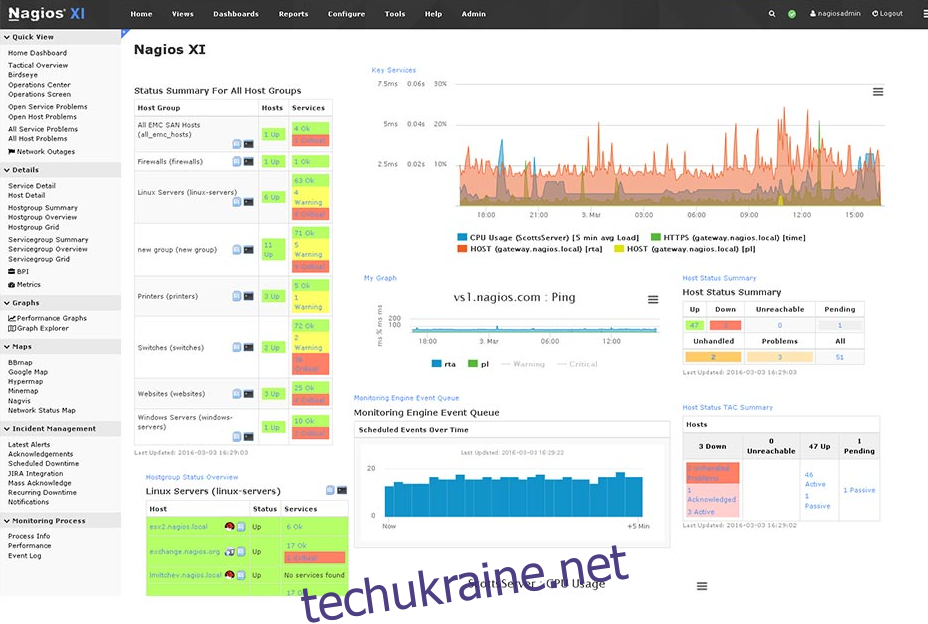The image size is (928, 624).
Task: Open the Dashboards menu
Action: coord(236,14)
